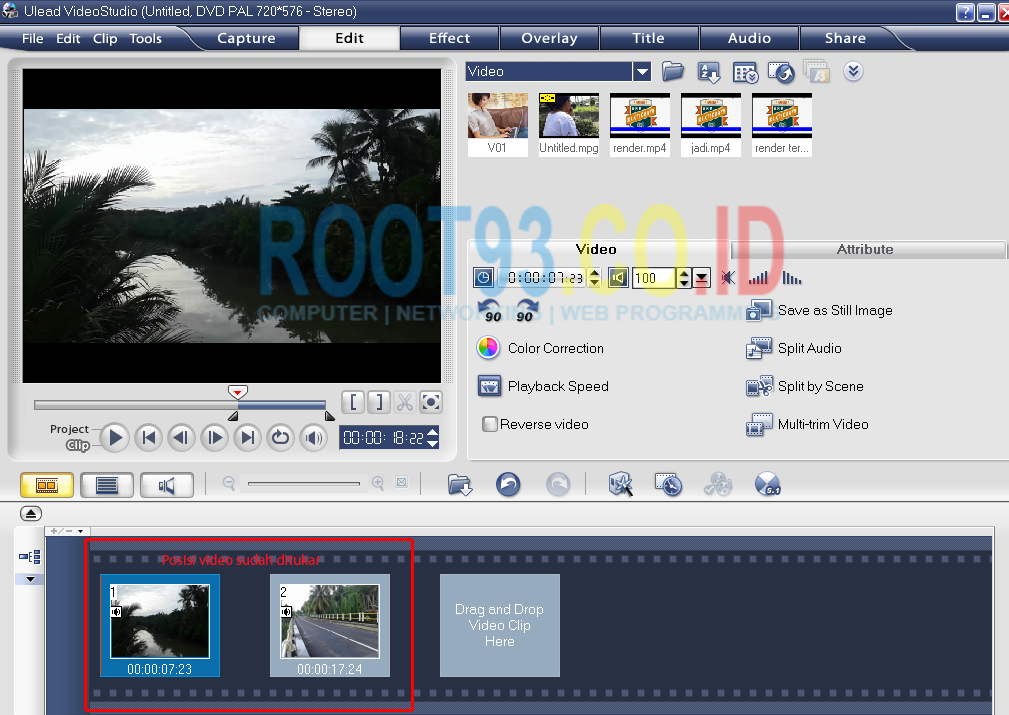Open the Tools menu
The image size is (1009, 715).
coord(145,39)
